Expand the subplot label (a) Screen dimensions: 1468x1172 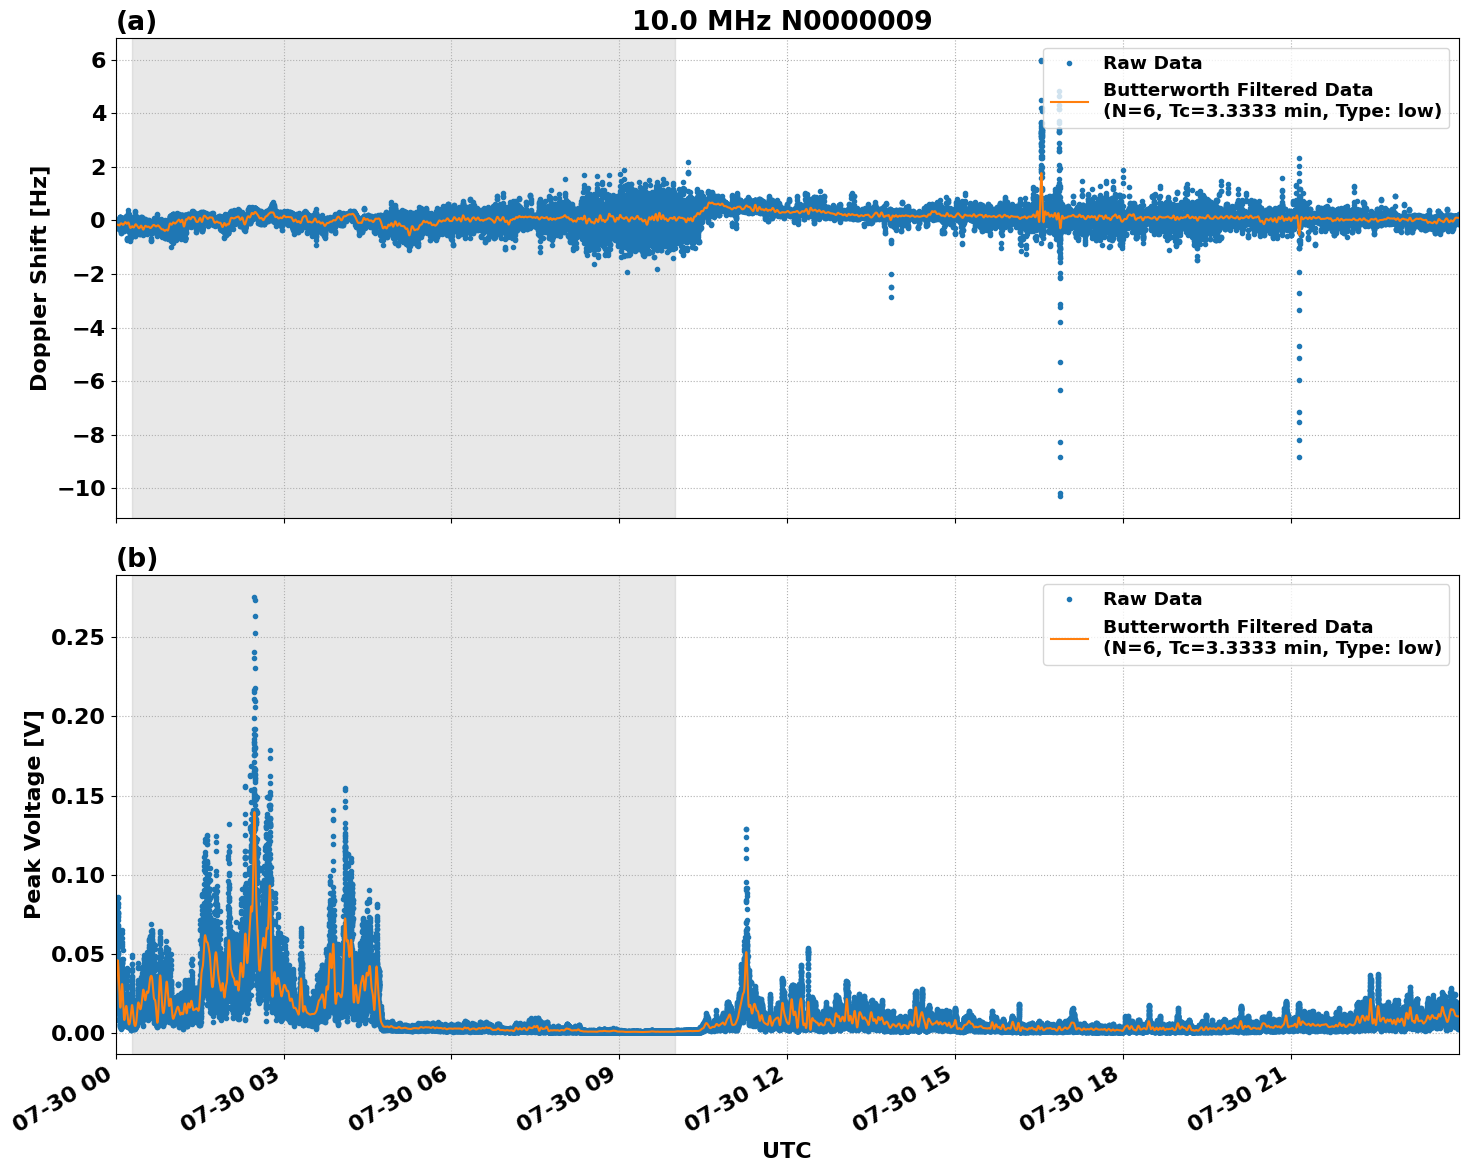click(x=138, y=19)
